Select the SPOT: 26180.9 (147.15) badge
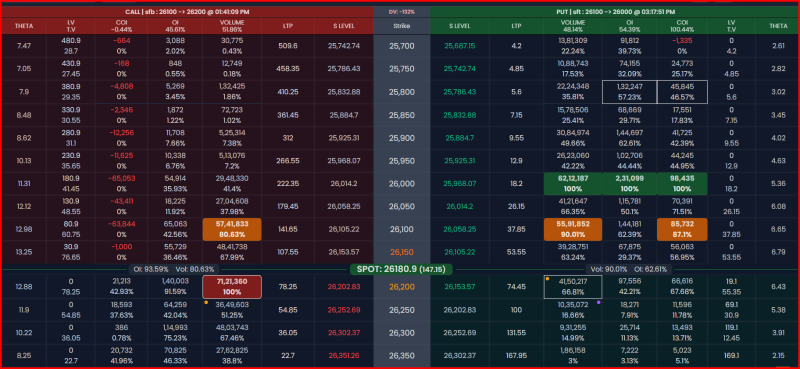The width and height of the screenshot is (800, 369). tap(402, 269)
